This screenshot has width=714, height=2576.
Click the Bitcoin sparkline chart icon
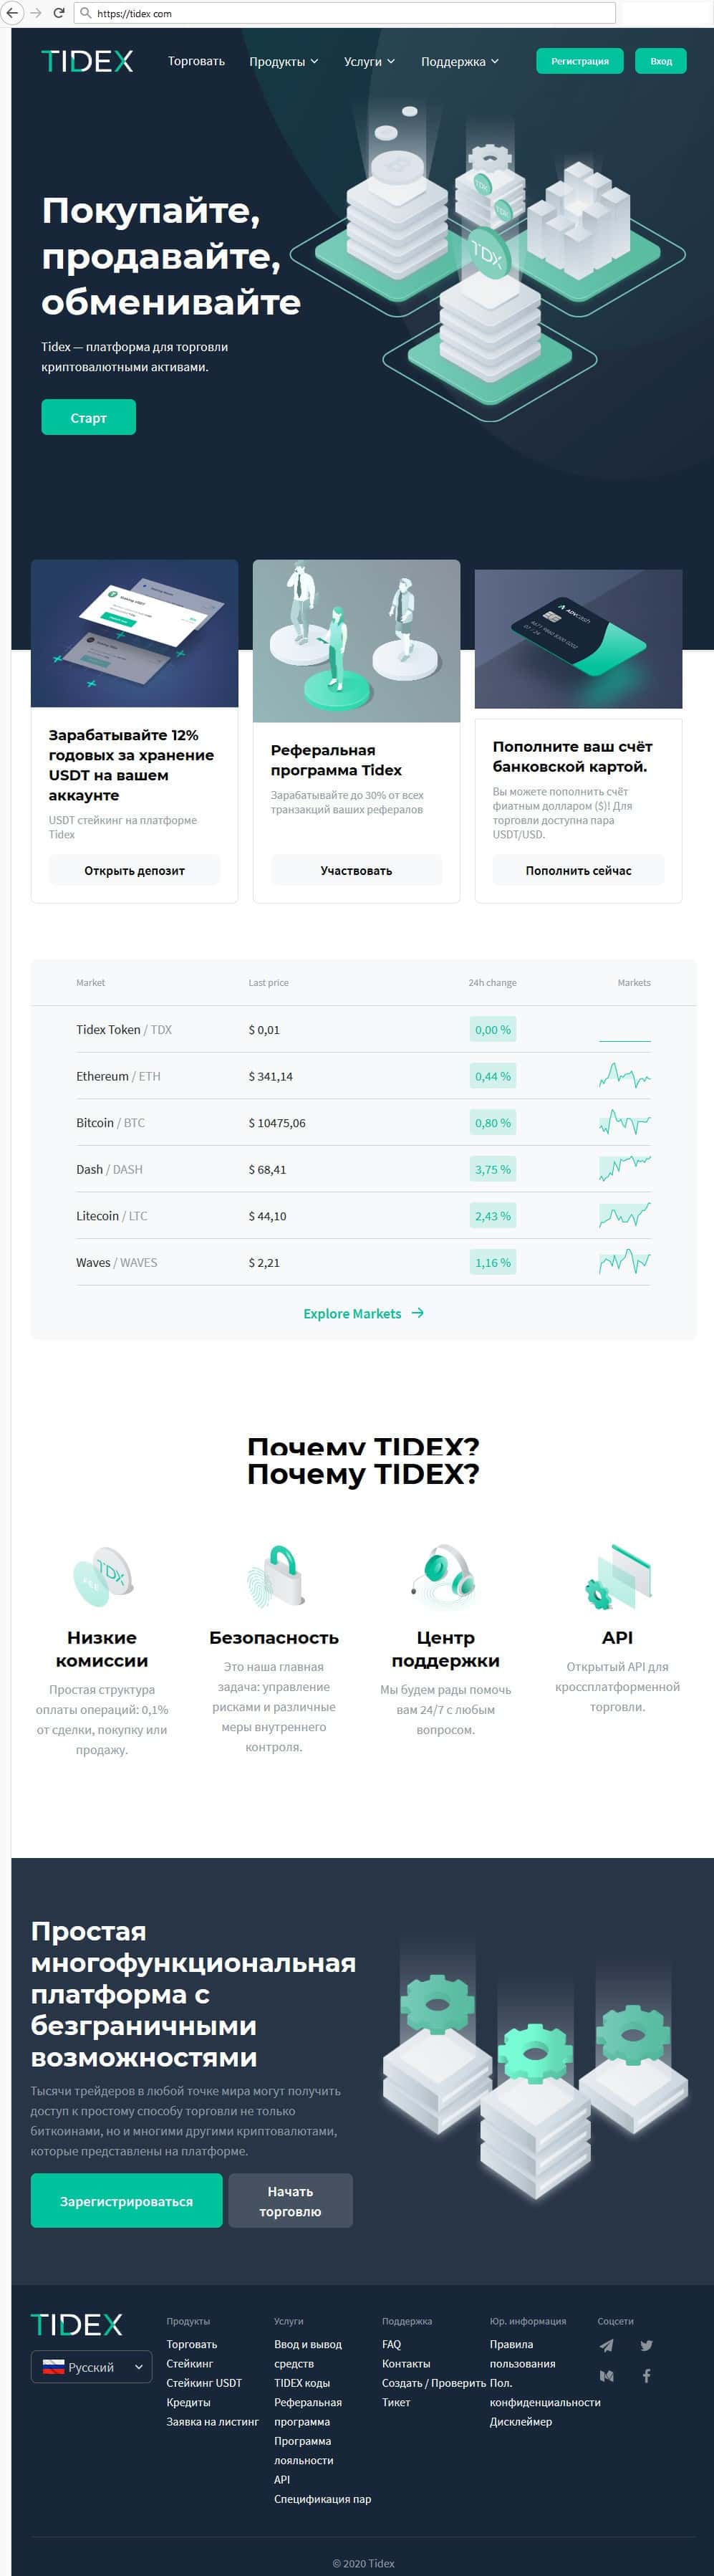pos(624,1123)
